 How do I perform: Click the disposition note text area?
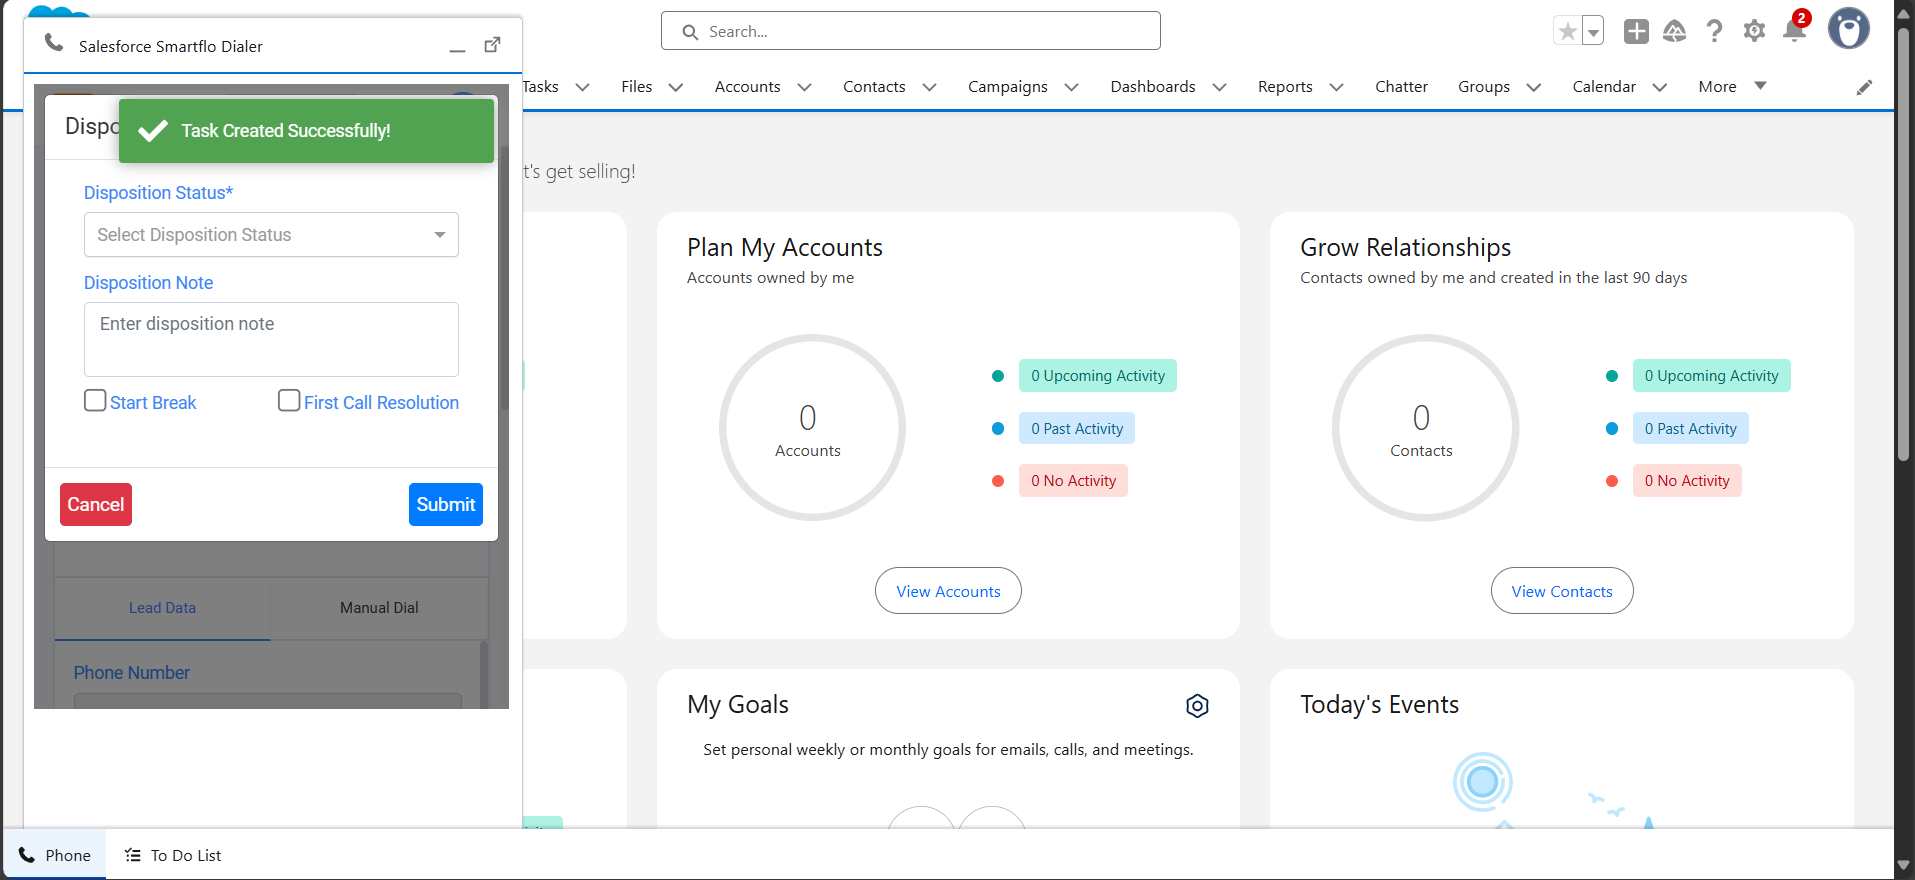(271, 339)
